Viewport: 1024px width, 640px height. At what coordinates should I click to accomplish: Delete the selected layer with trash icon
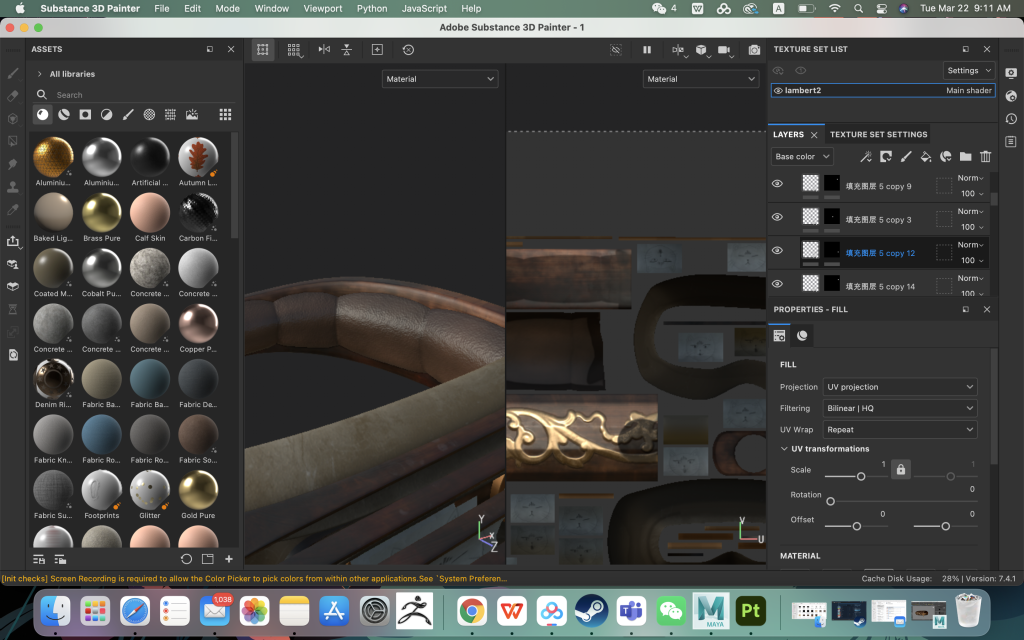tap(985, 156)
